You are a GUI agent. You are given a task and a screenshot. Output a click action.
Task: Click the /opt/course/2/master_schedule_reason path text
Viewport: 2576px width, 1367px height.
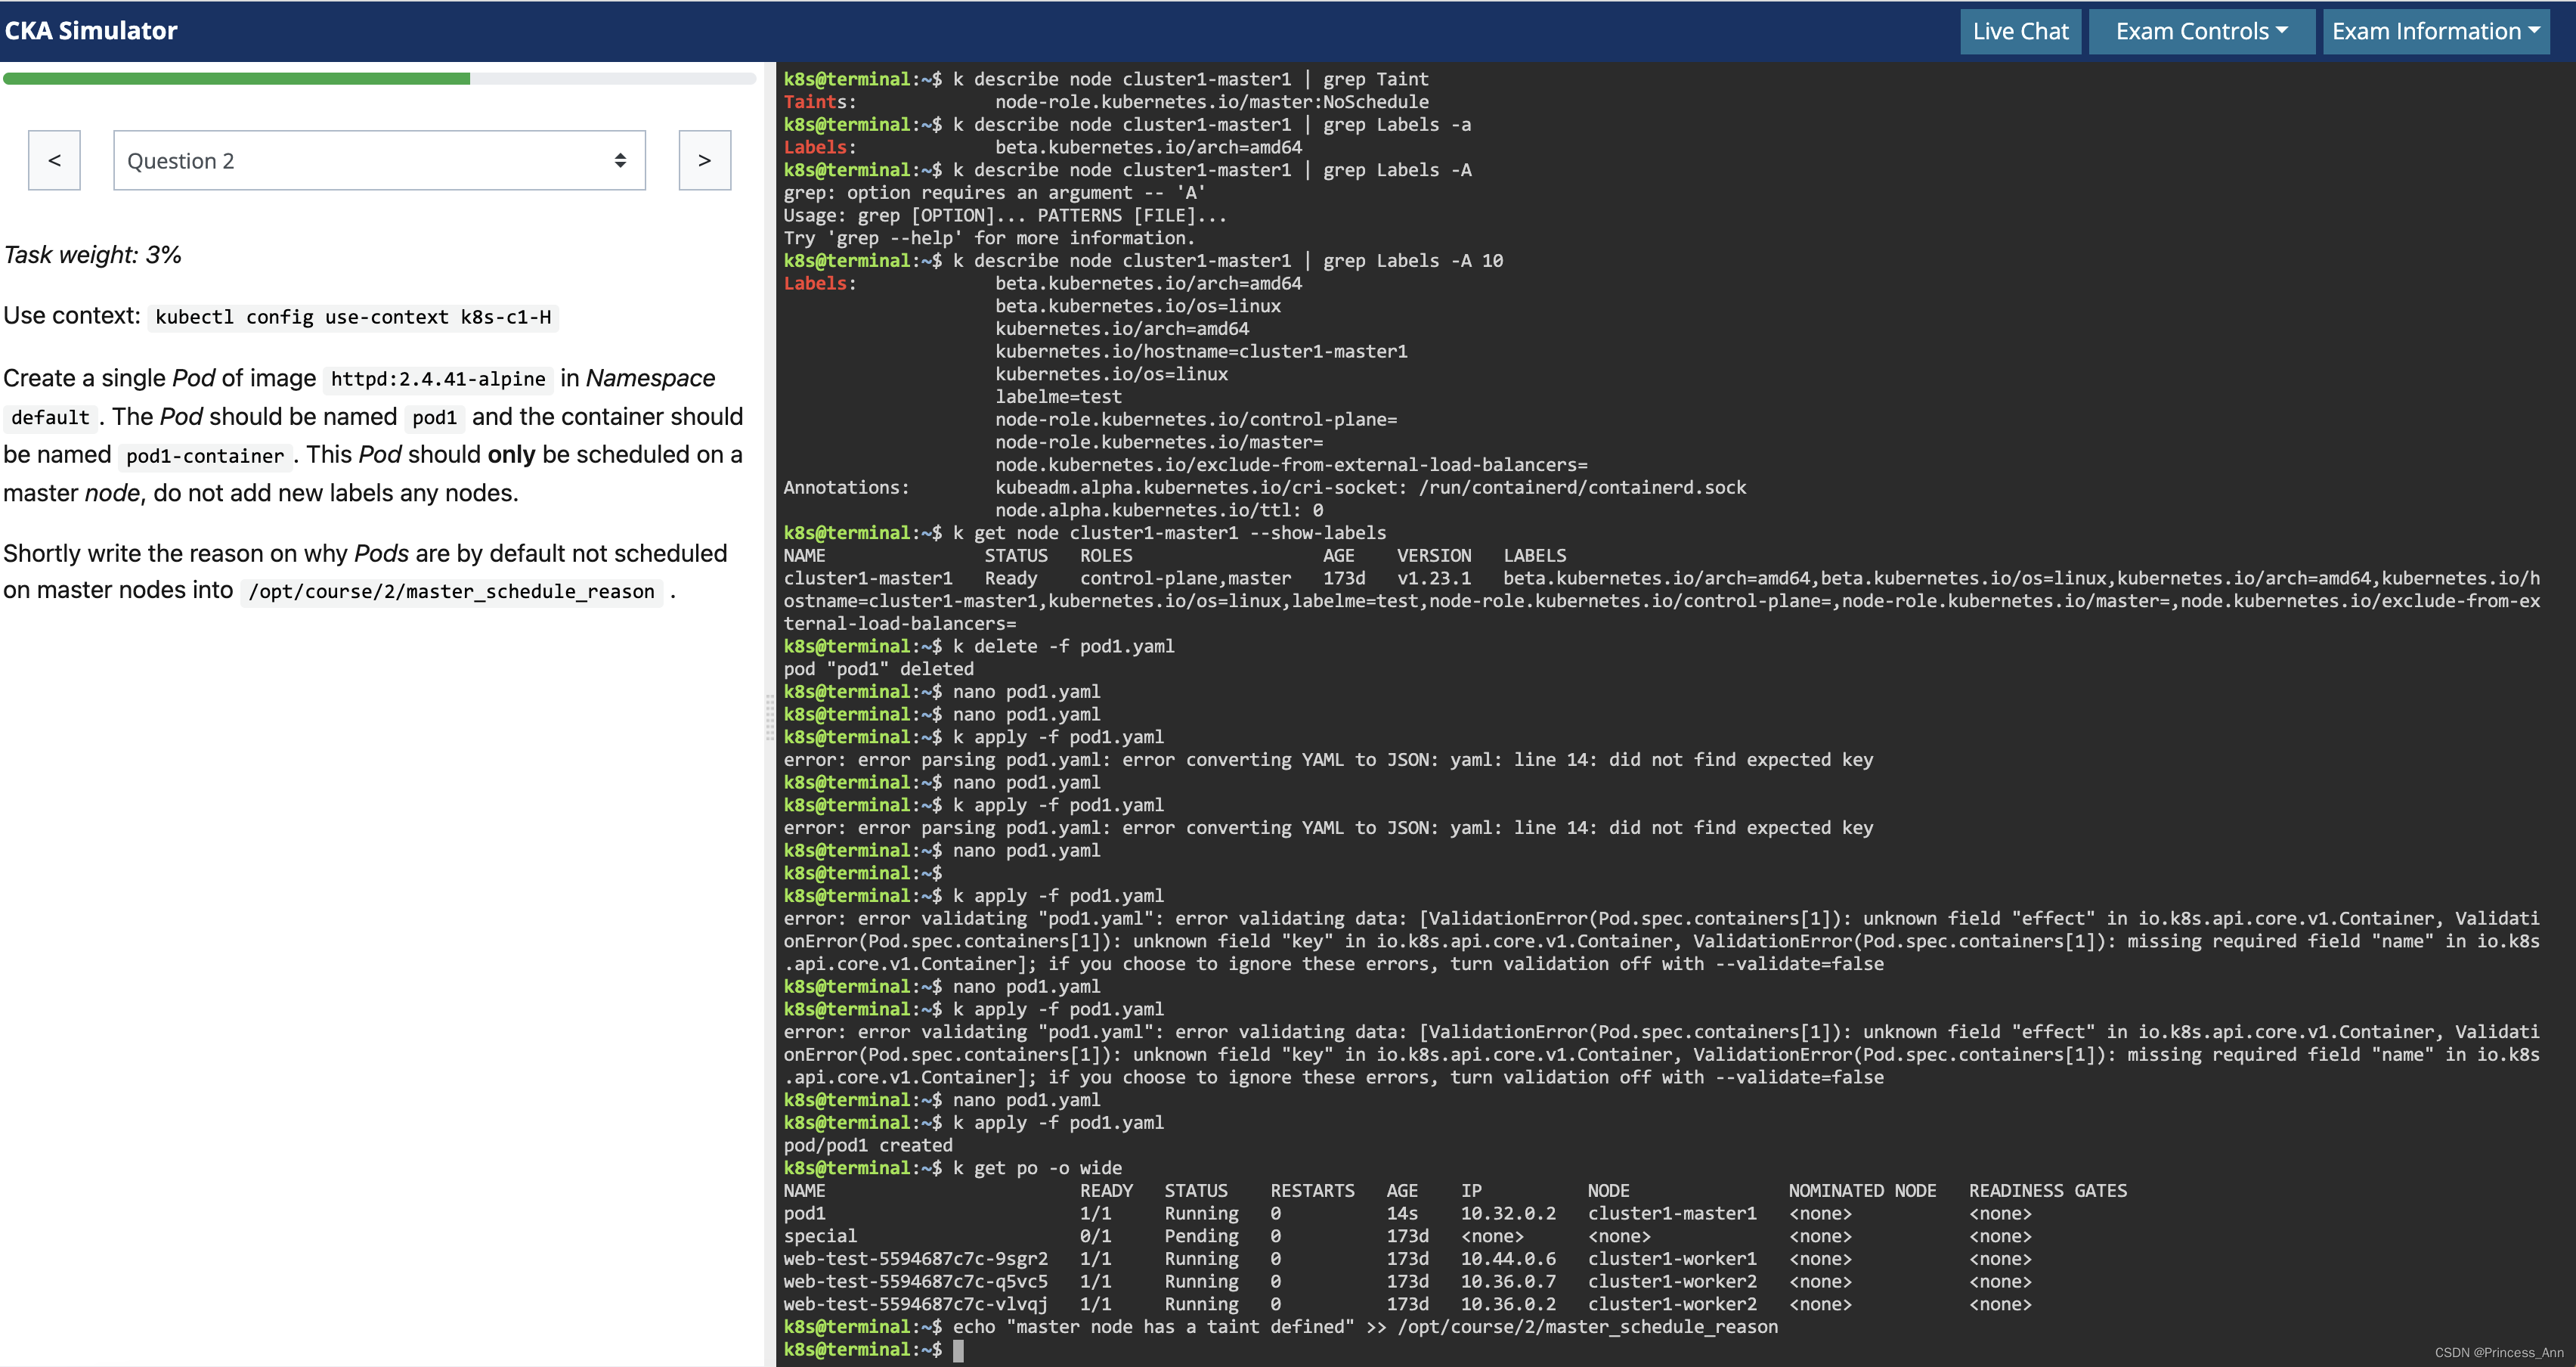[451, 591]
